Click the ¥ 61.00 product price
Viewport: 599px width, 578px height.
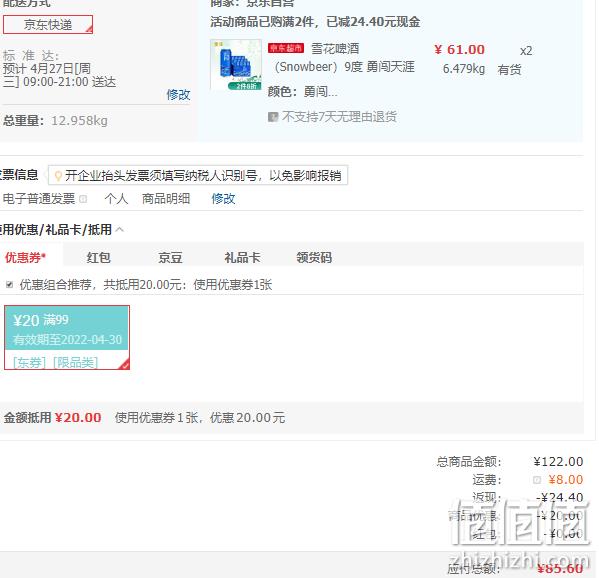[459, 50]
